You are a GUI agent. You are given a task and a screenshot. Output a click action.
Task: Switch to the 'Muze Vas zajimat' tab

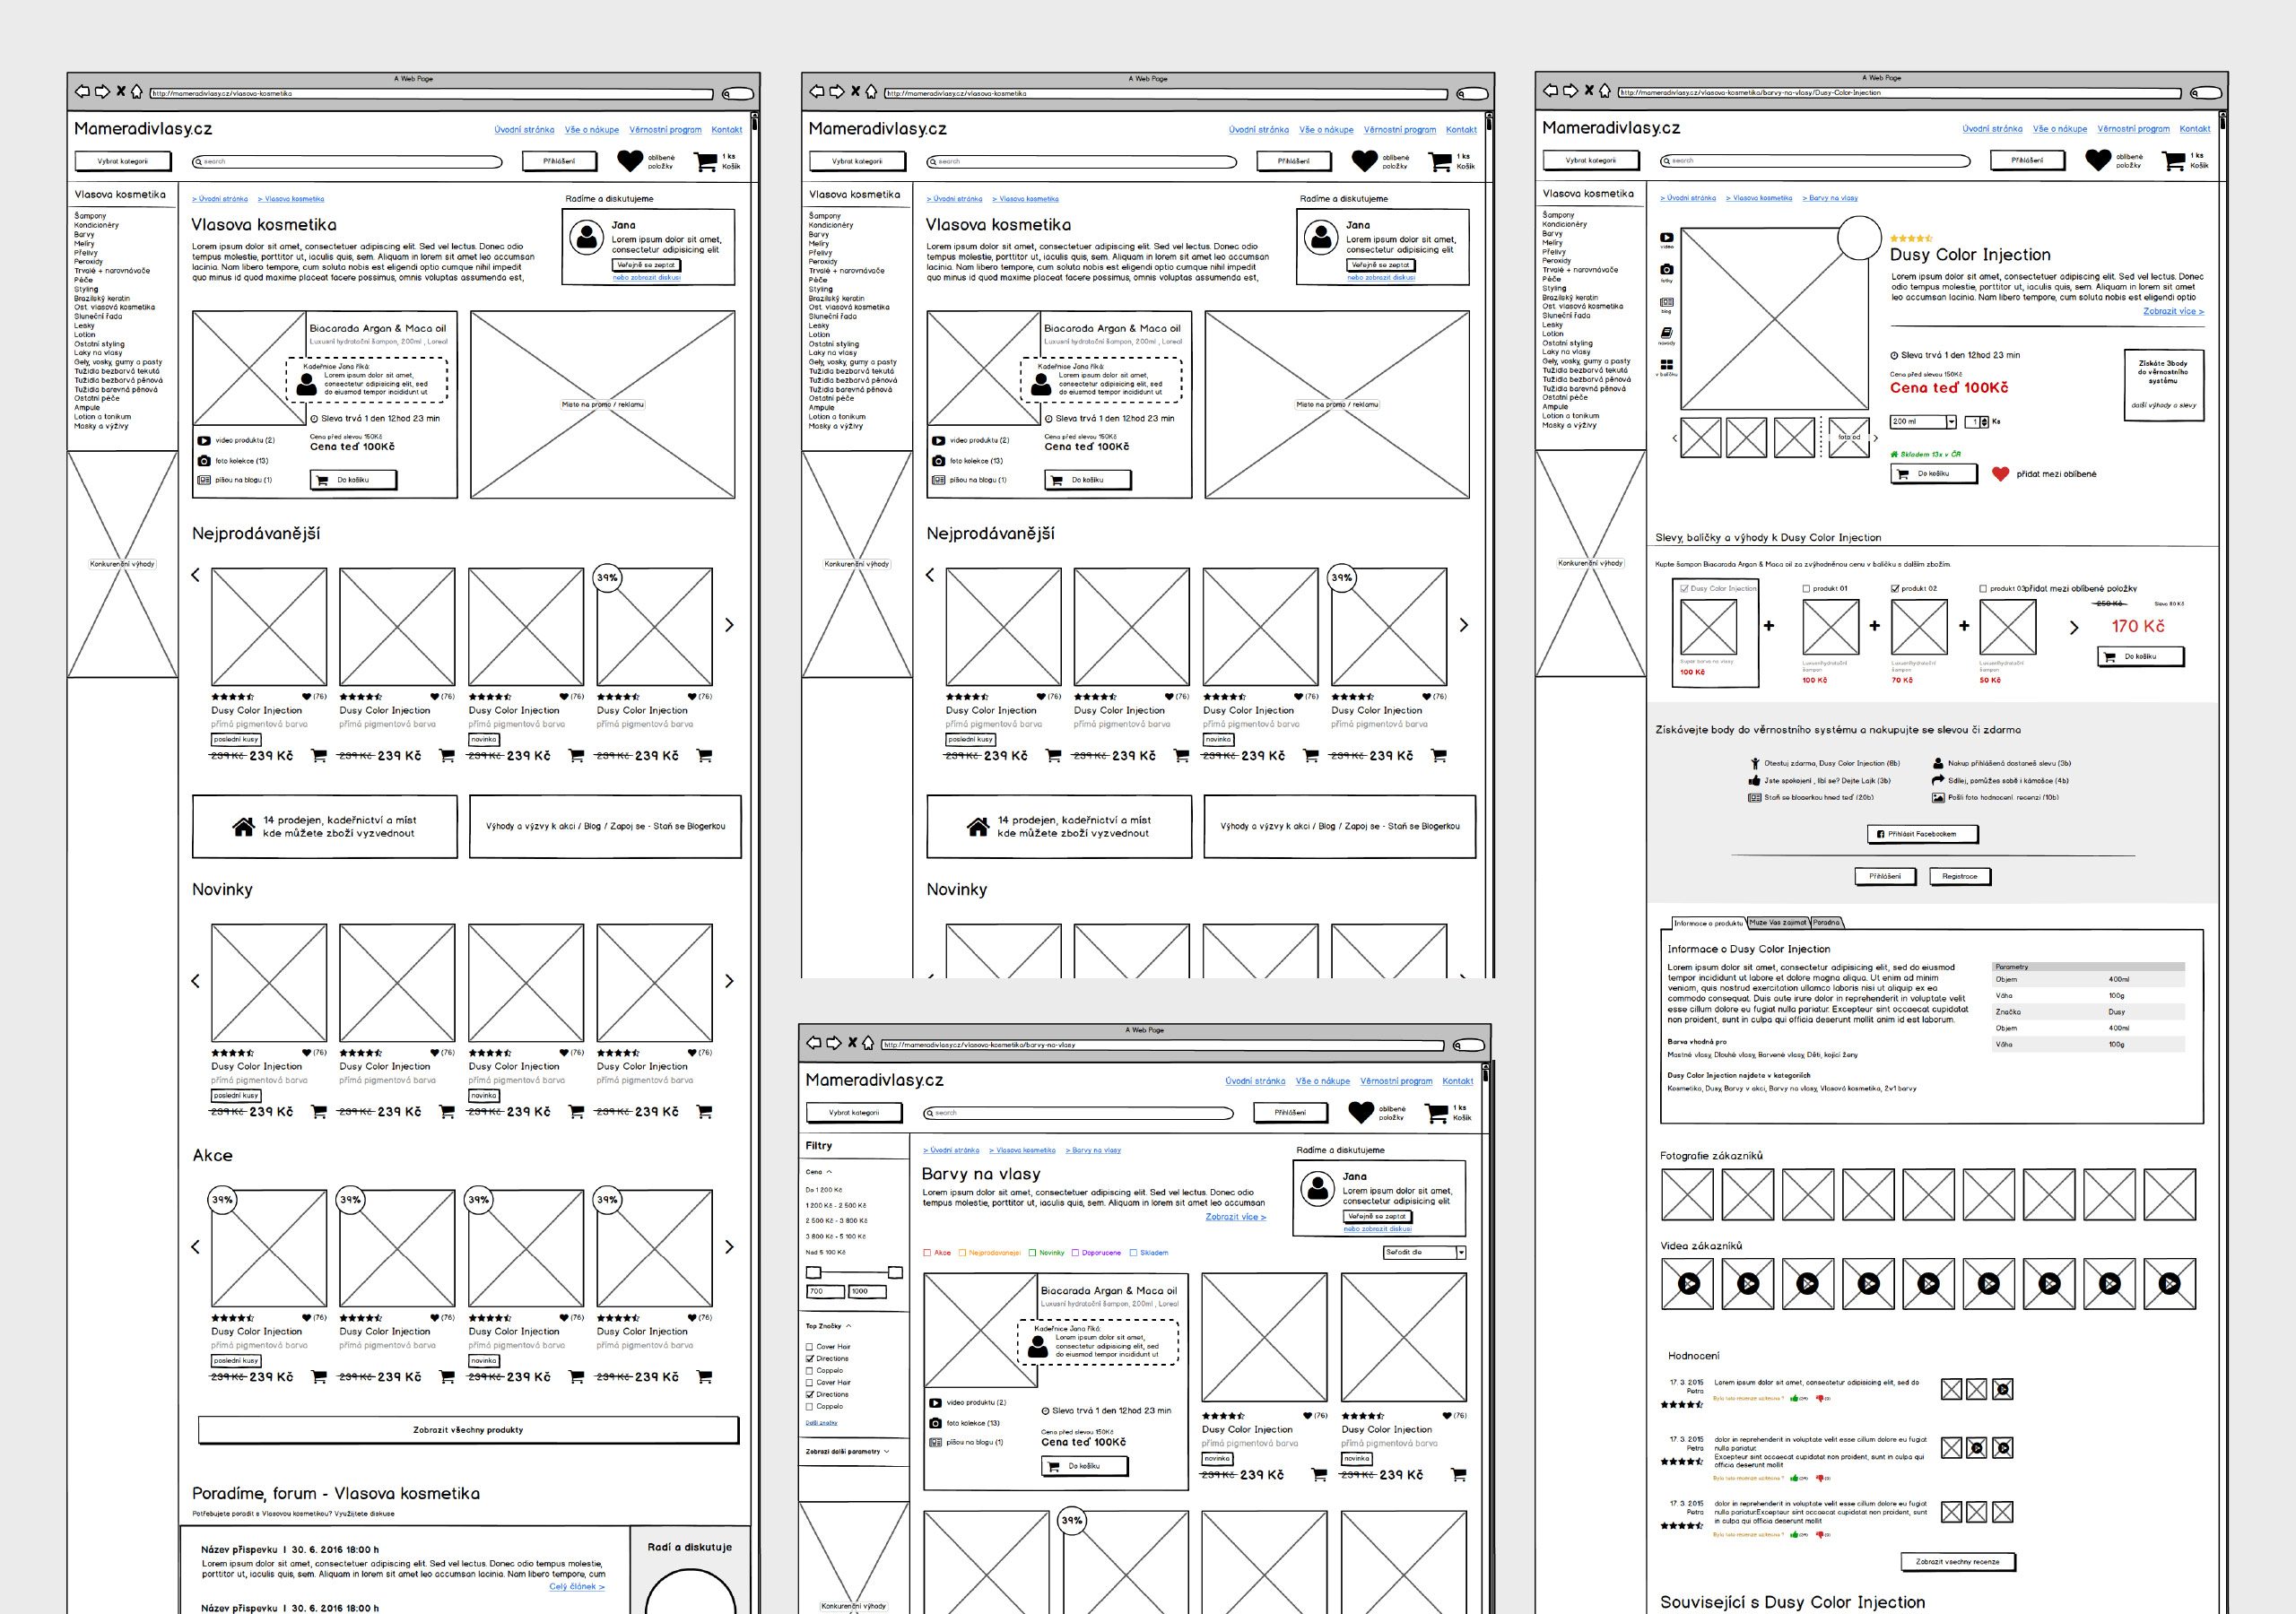[x=1778, y=922]
